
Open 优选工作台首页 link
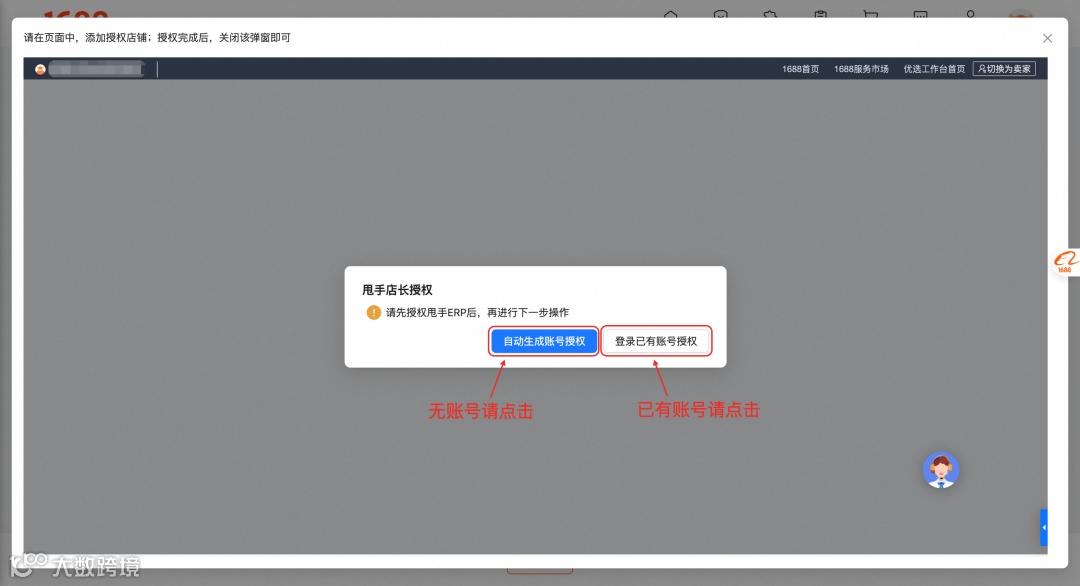click(934, 69)
